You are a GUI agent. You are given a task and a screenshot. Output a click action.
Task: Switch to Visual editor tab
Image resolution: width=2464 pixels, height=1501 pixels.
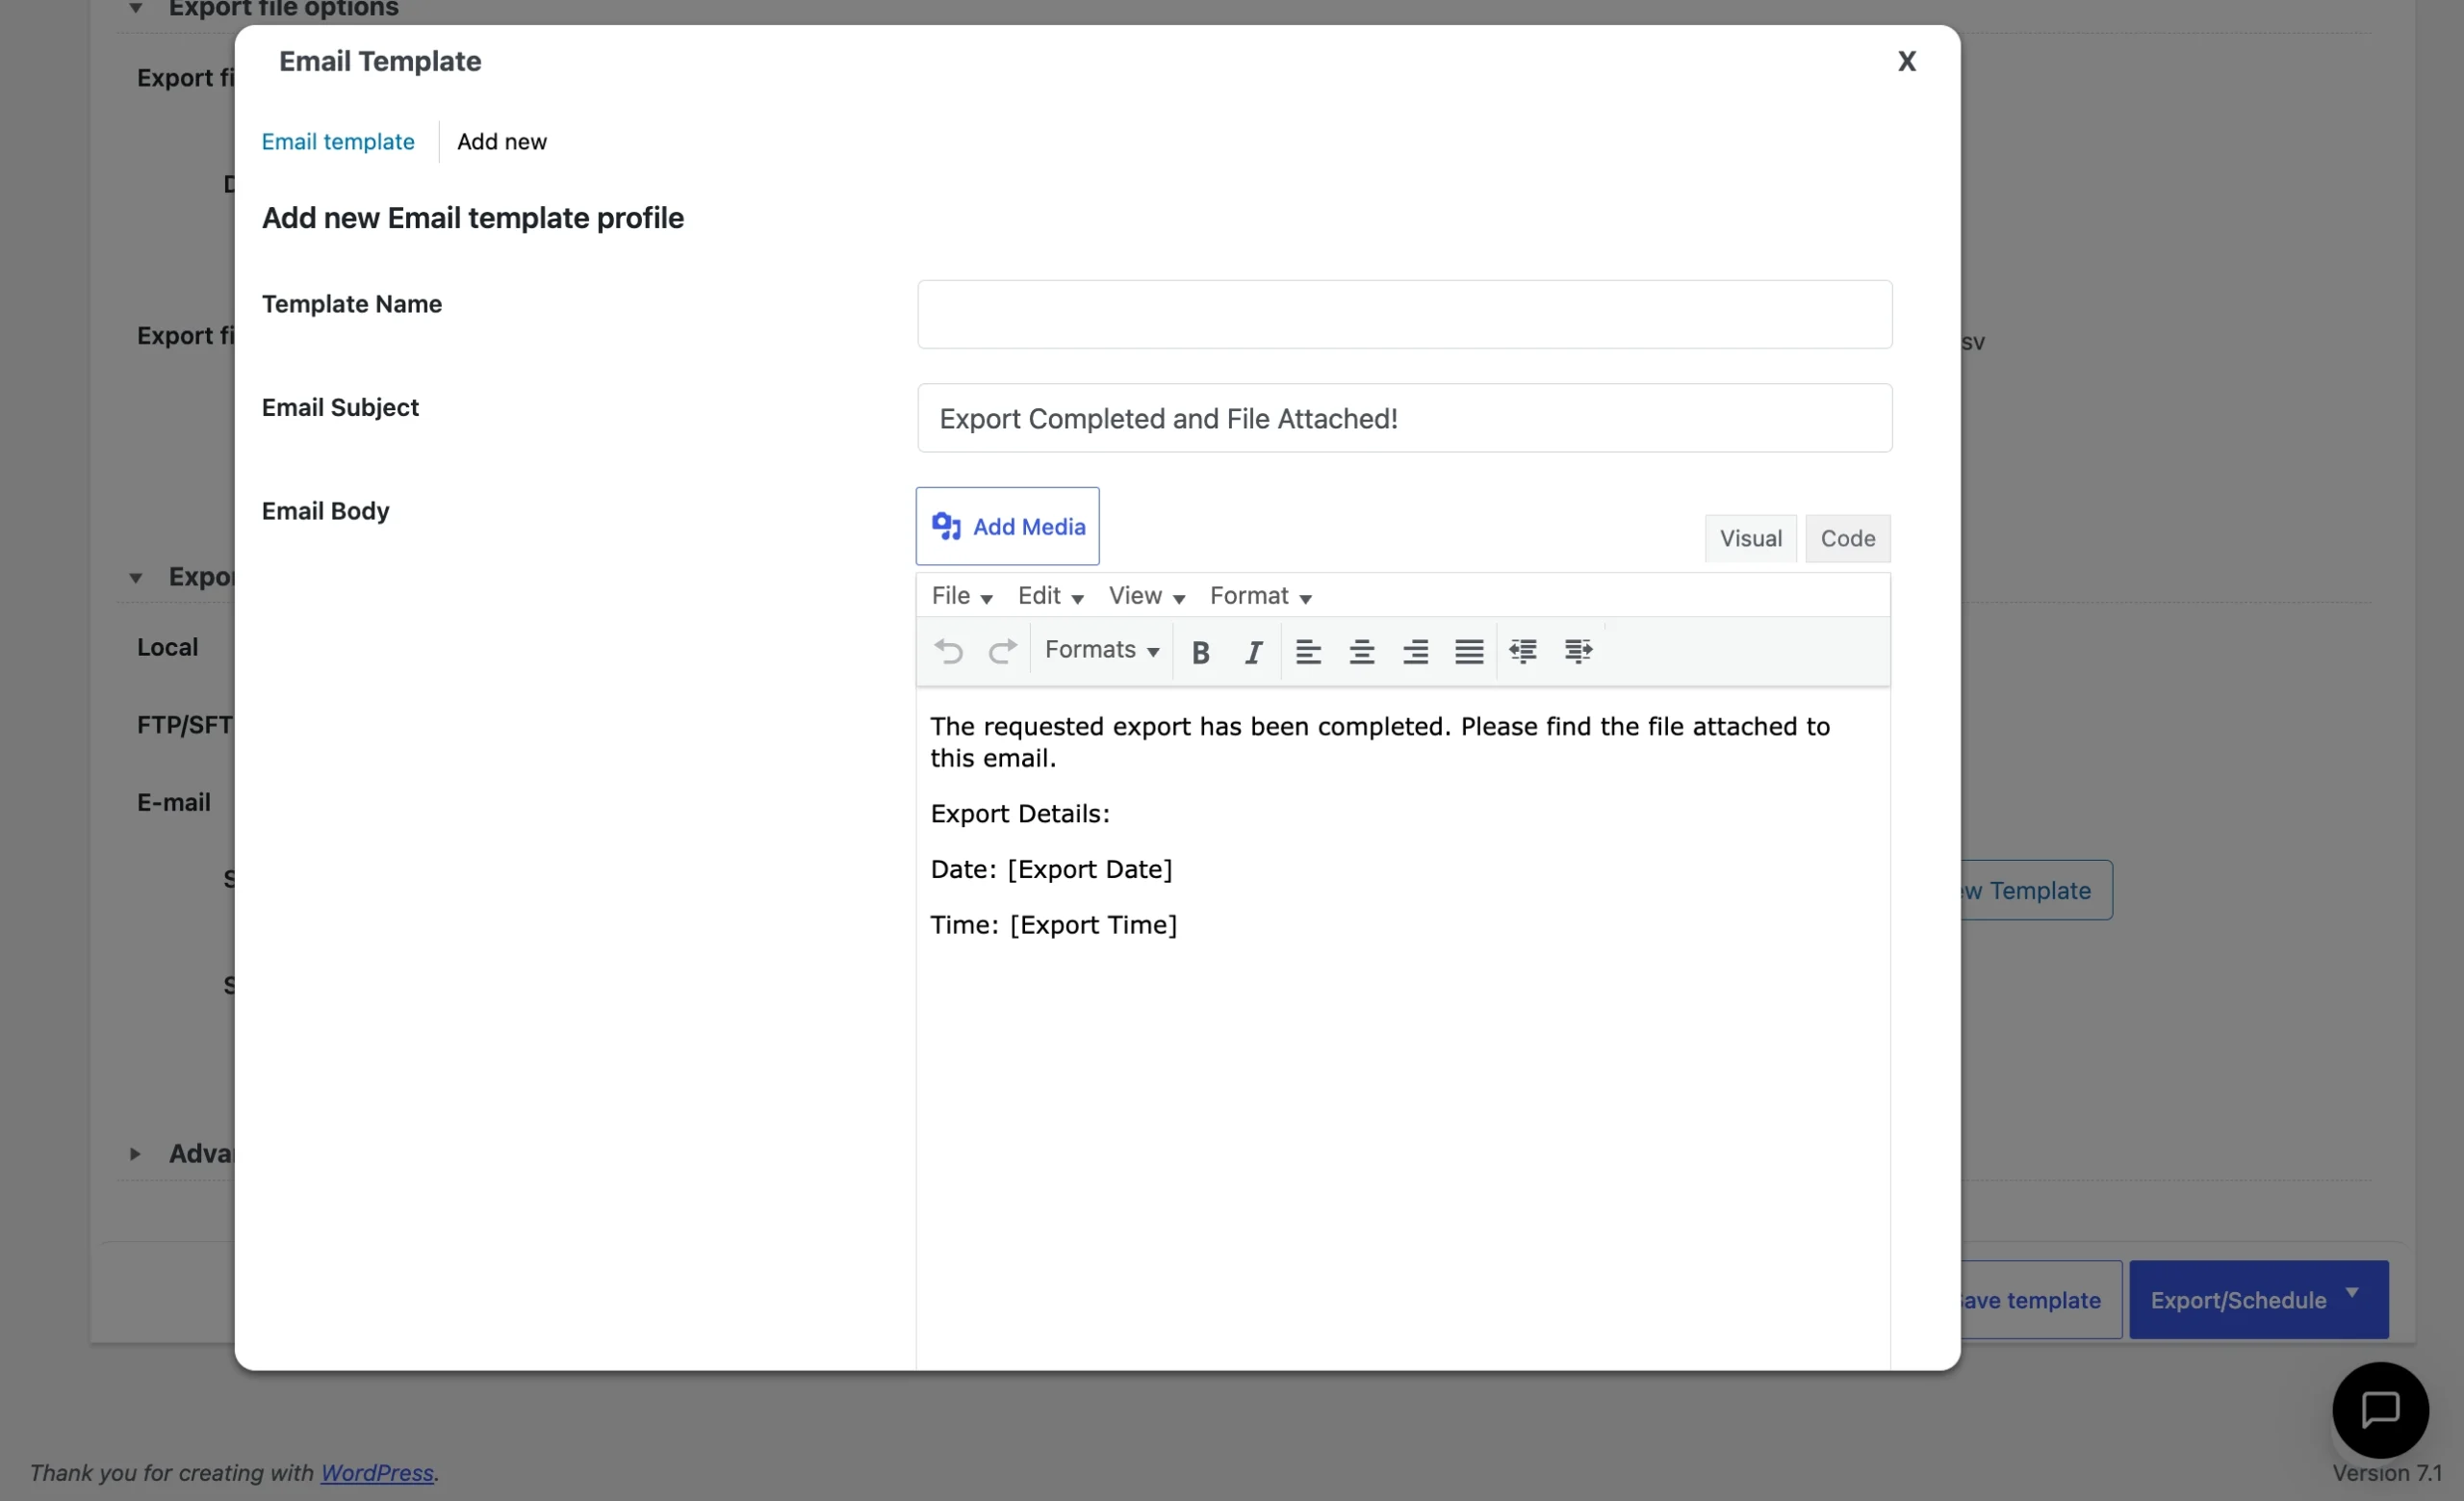point(1750,538)
